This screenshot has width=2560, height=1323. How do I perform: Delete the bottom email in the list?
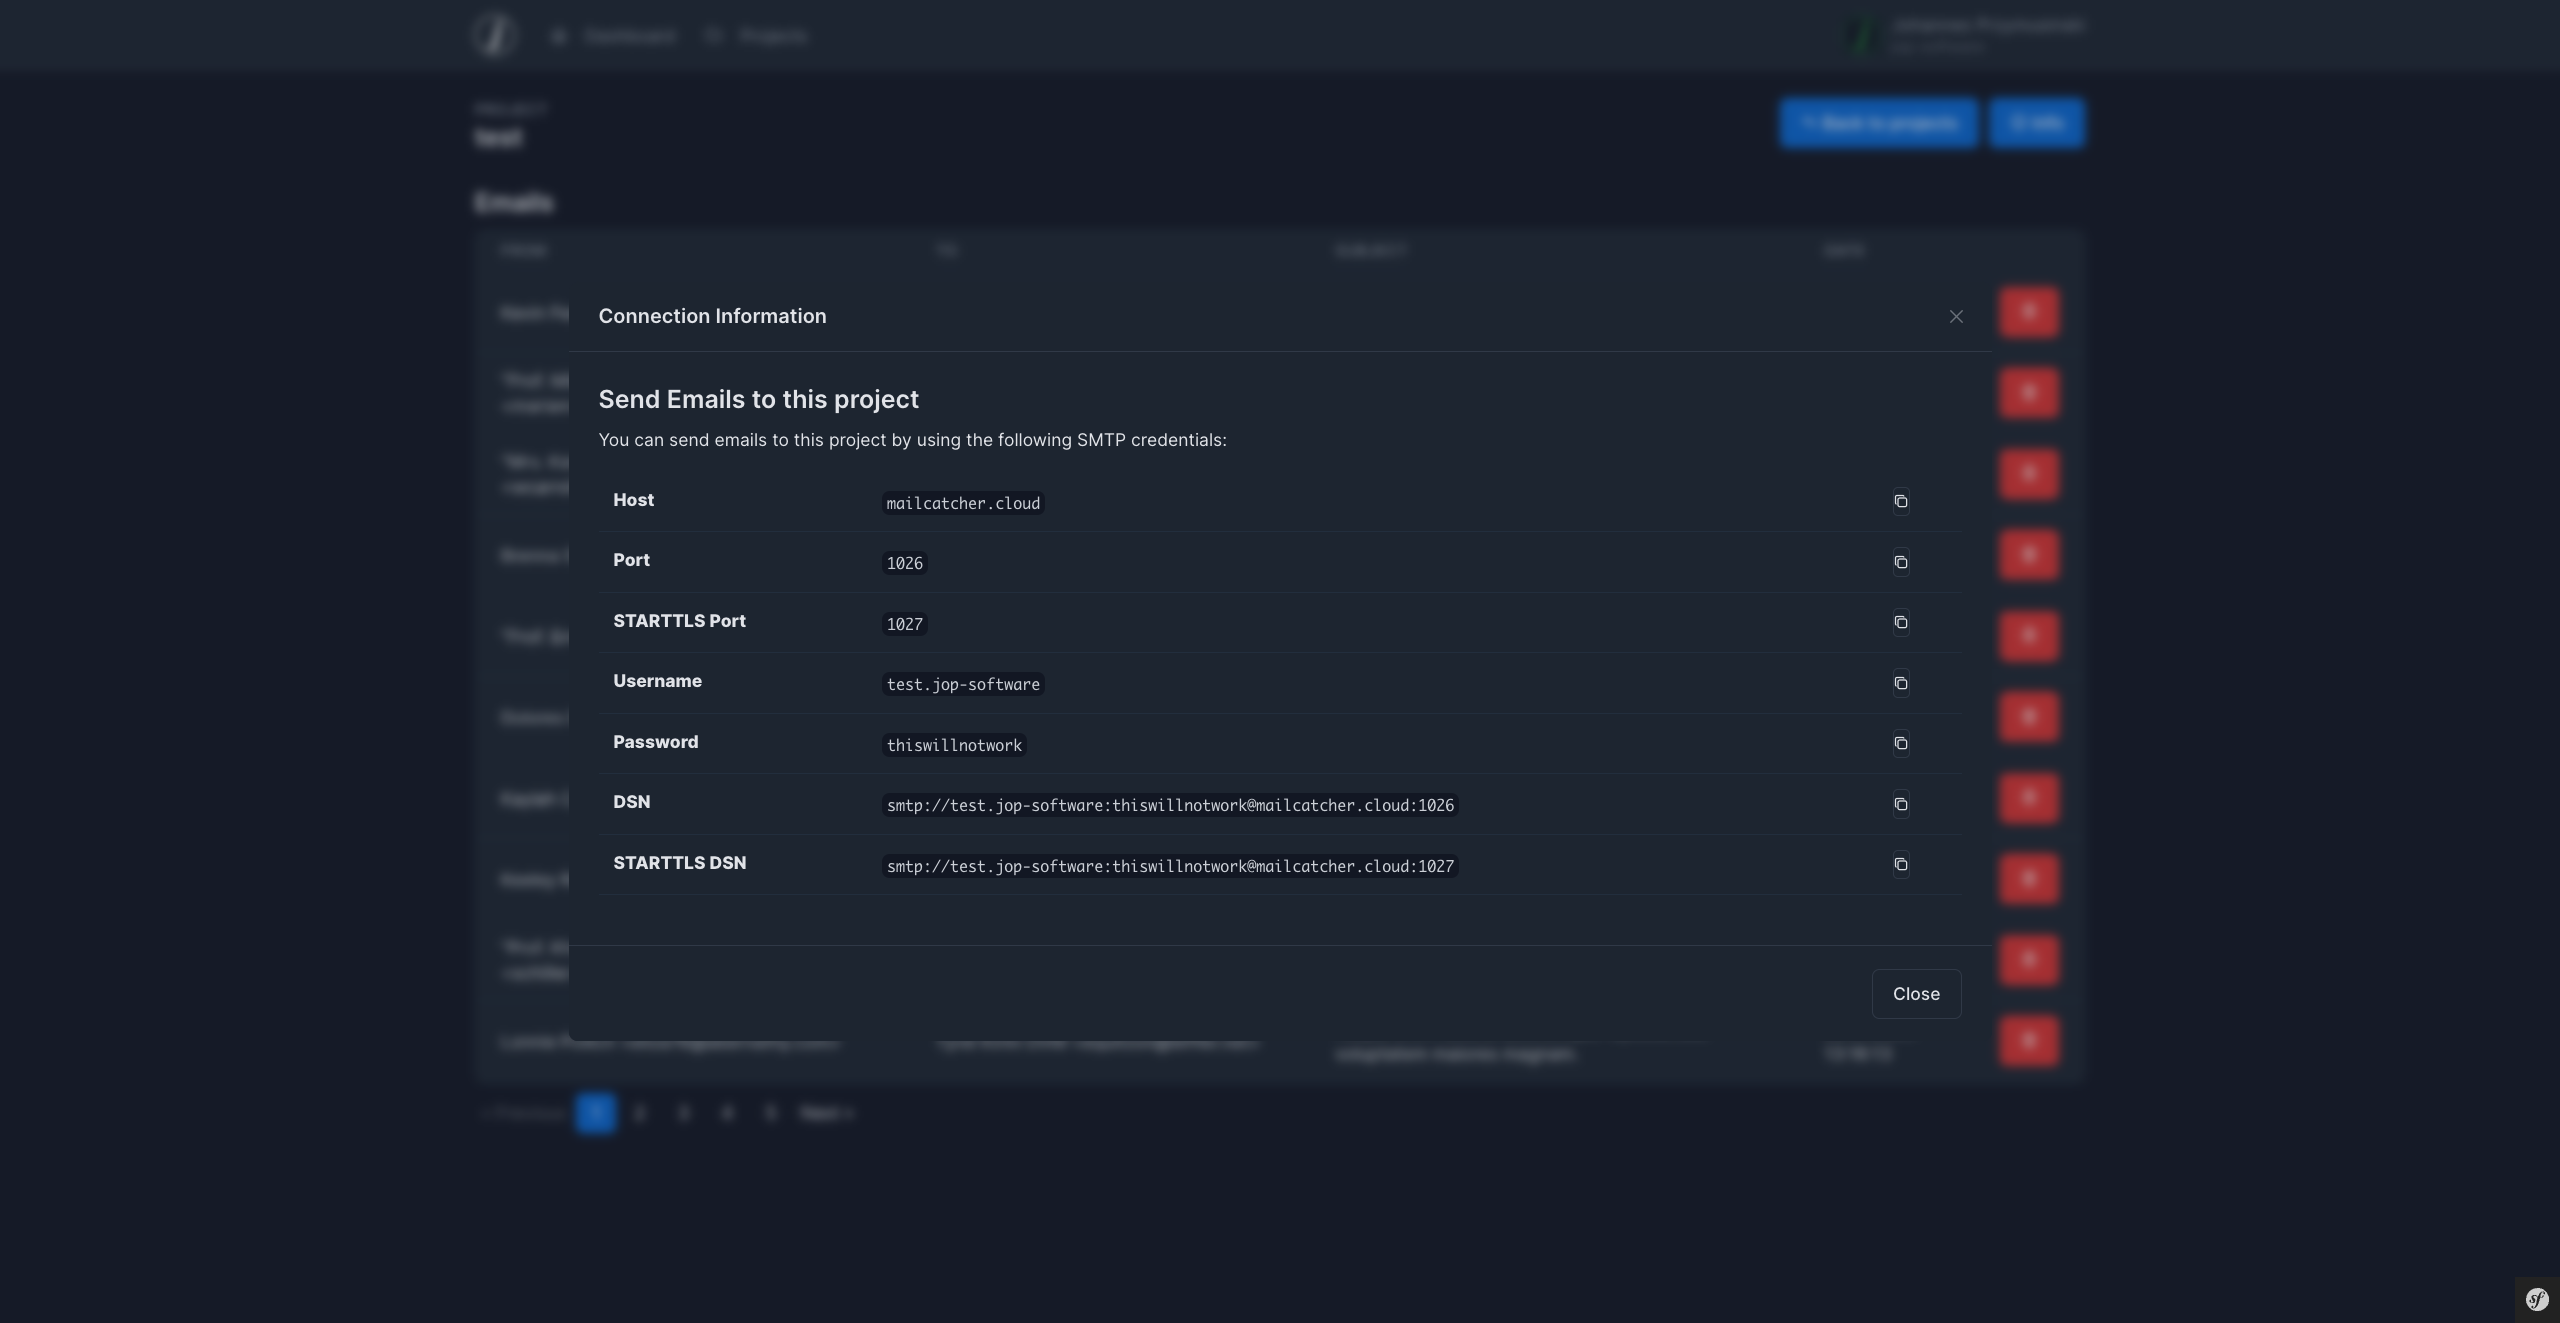point(2029,1041)
